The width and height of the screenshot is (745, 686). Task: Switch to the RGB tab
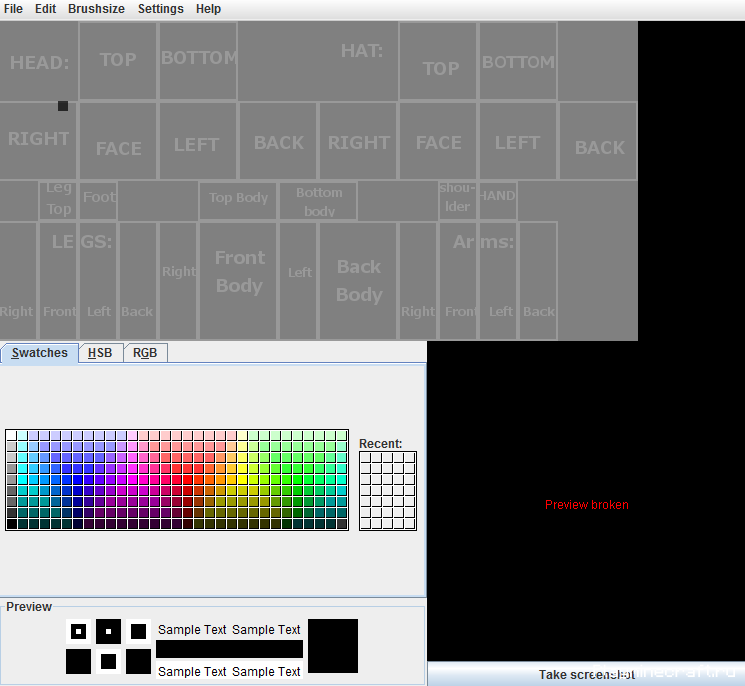tap(145, 353)
